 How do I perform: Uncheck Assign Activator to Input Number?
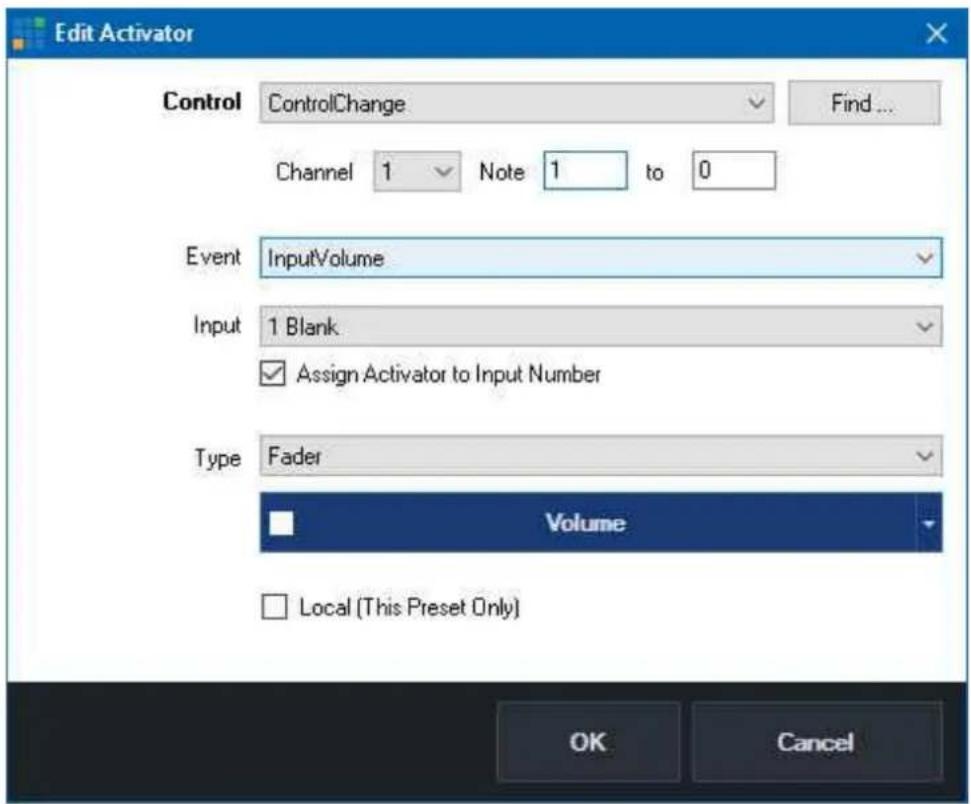[272, 374]
